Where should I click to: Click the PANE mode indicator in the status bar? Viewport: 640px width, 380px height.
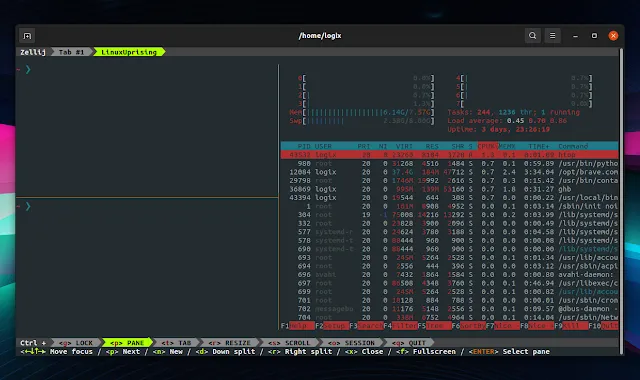pos(127,342)
